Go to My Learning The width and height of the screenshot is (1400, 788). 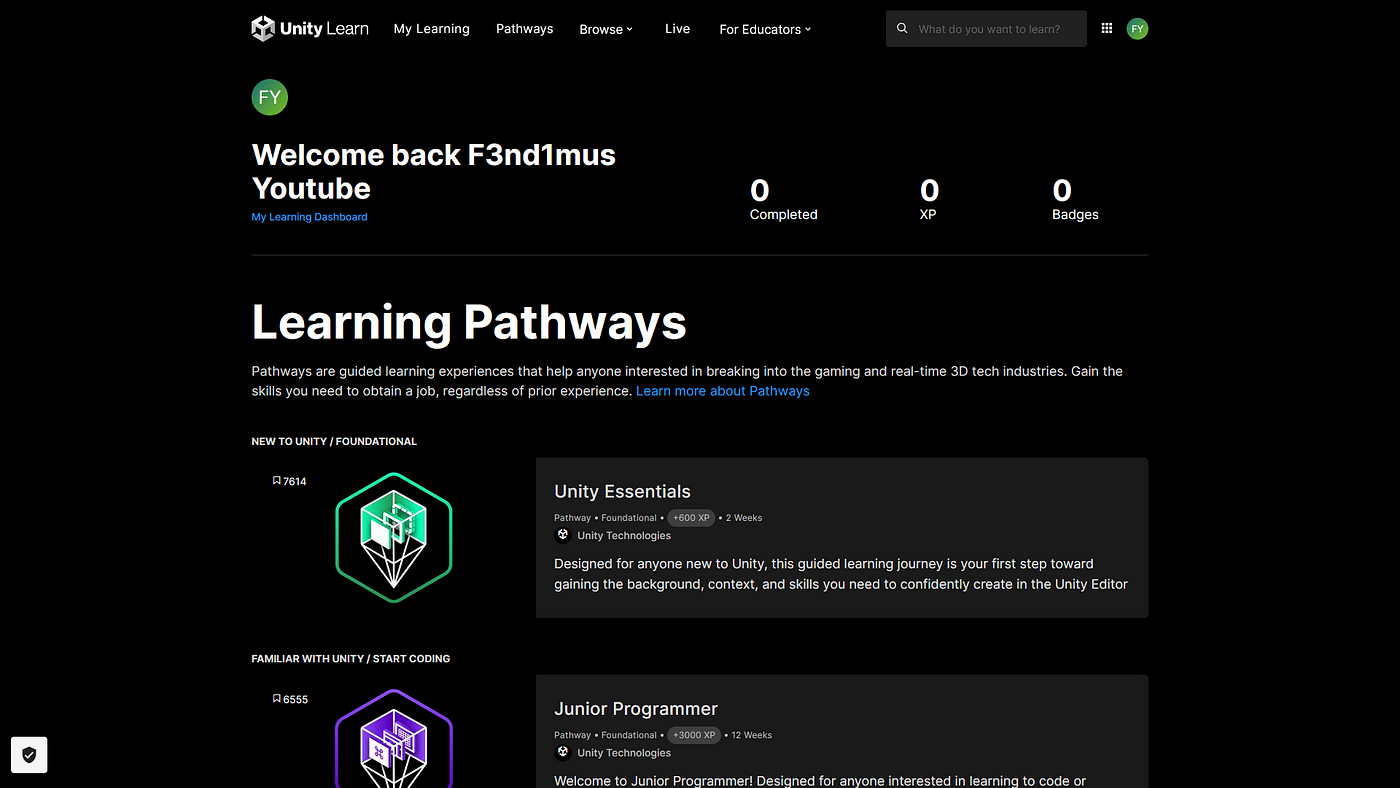[432, 29]
